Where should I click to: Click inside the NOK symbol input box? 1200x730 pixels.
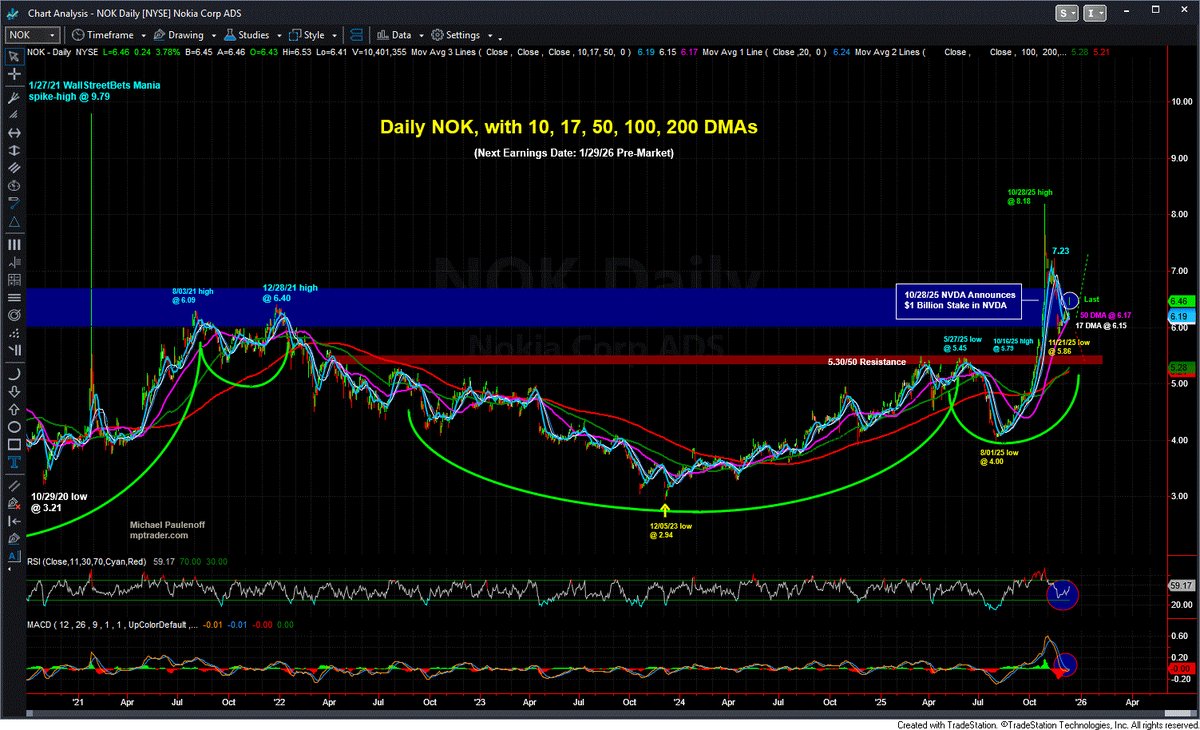coord(25,33)
